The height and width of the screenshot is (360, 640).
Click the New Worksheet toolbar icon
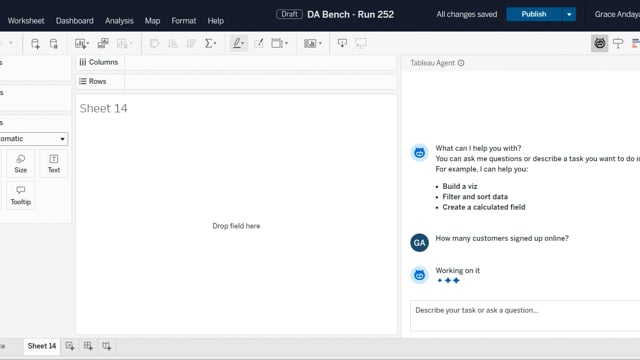(82, 43)
